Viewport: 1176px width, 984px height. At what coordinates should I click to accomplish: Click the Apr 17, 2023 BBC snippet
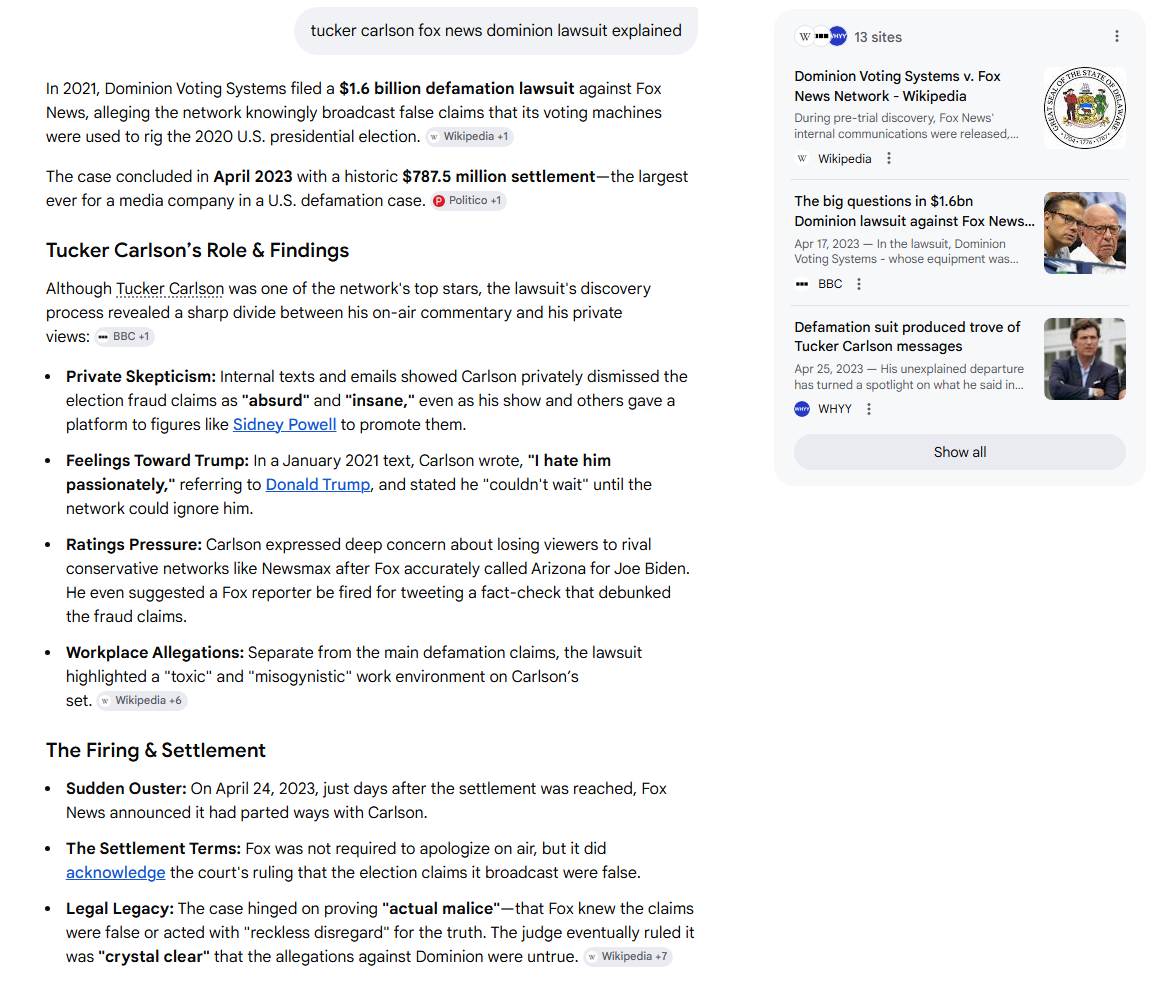pos(906,251)
